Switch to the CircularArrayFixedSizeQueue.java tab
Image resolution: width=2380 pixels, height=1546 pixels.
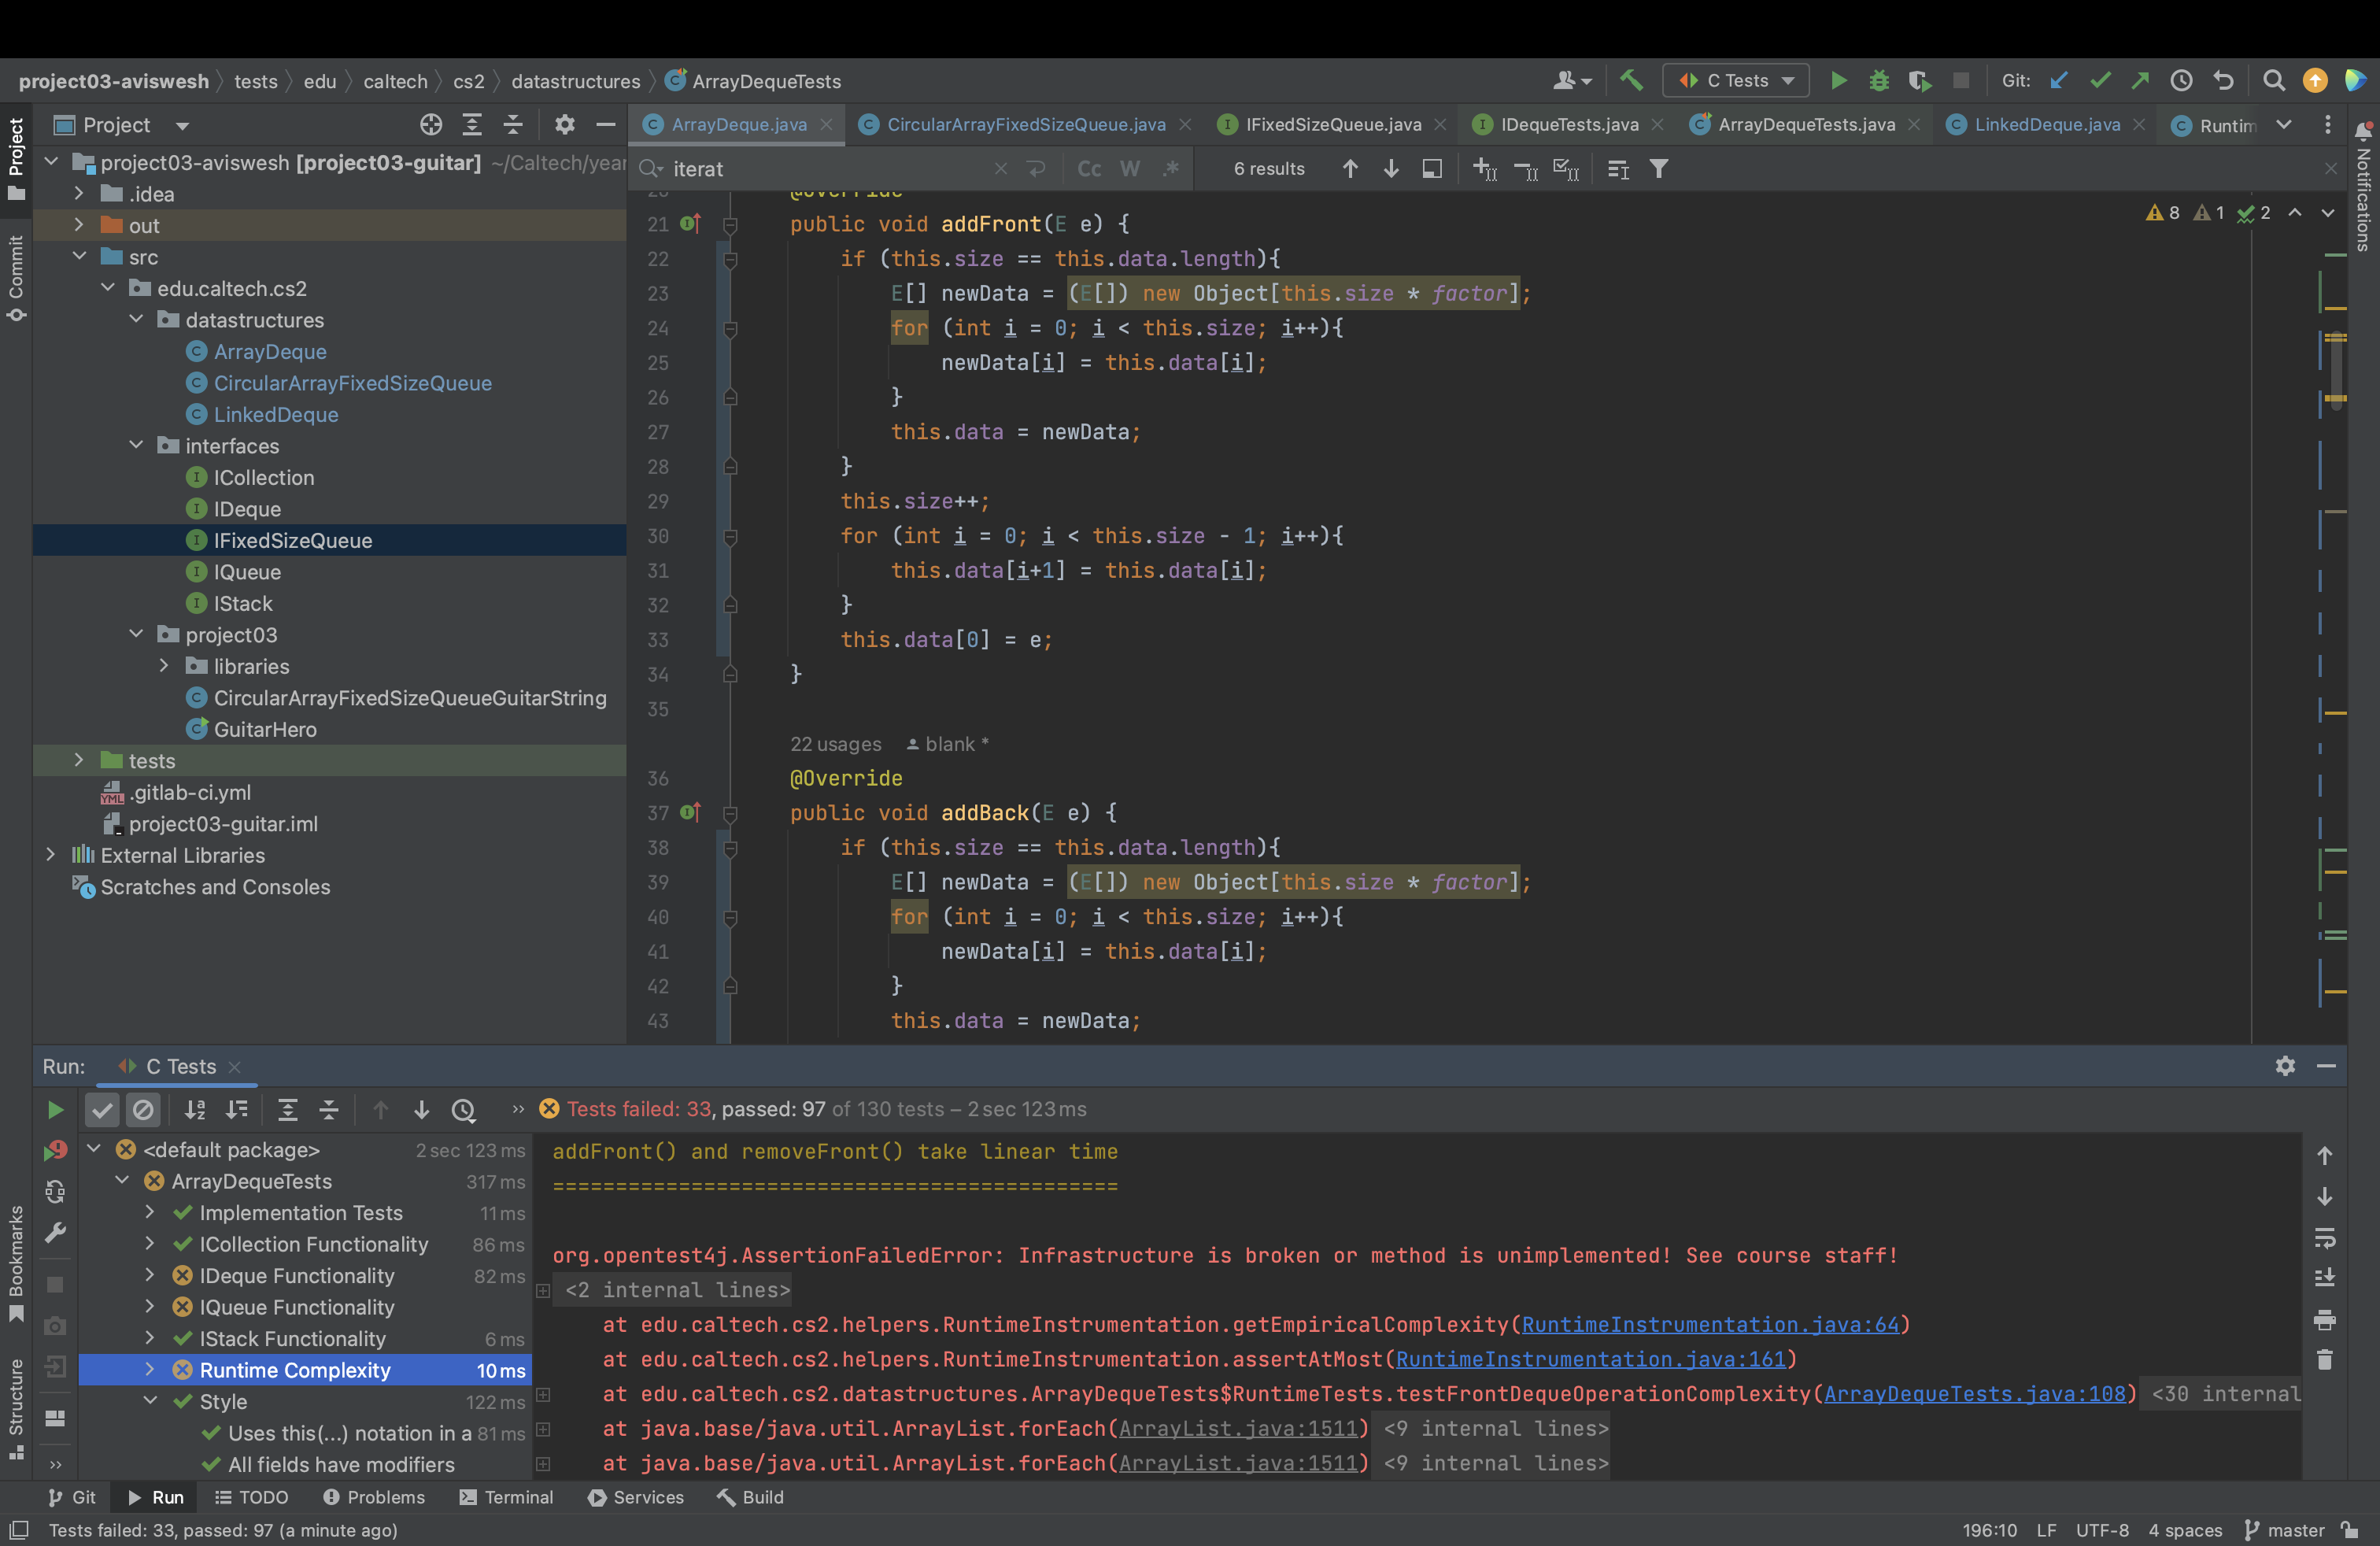click(x=1025, y=125)
